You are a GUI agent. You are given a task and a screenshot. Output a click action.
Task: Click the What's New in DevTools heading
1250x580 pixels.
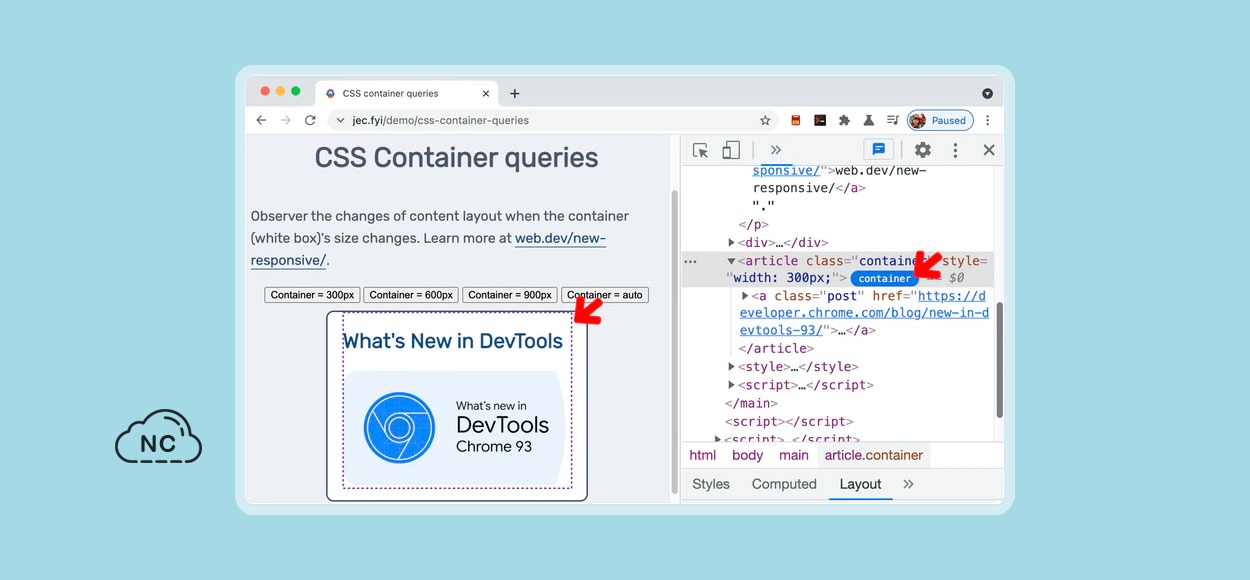click(x=453, y=341)
